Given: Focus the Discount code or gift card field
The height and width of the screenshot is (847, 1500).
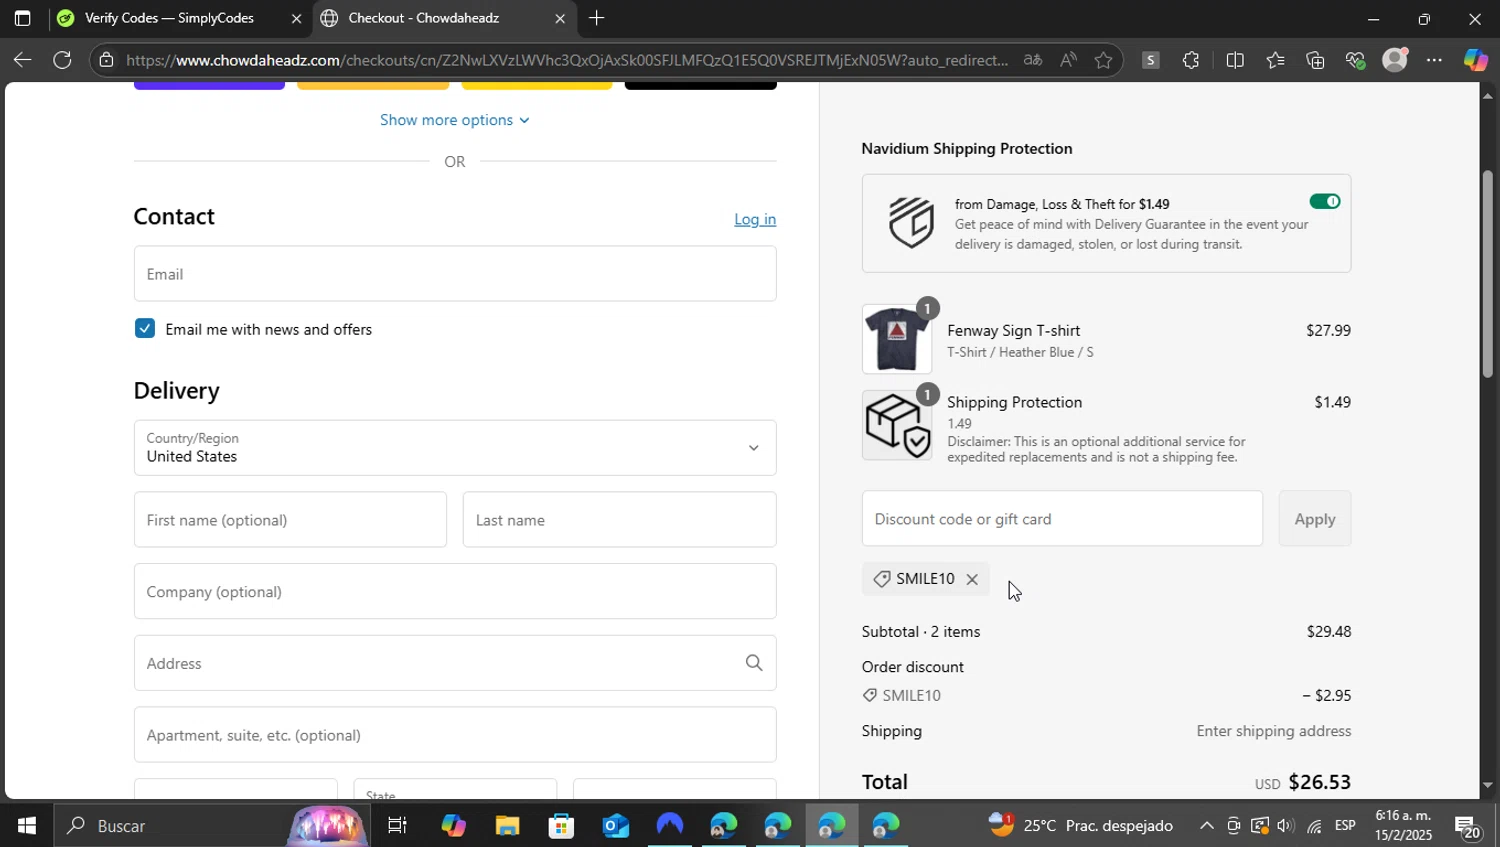Looking at the screenshot, I should (1062, 518).
